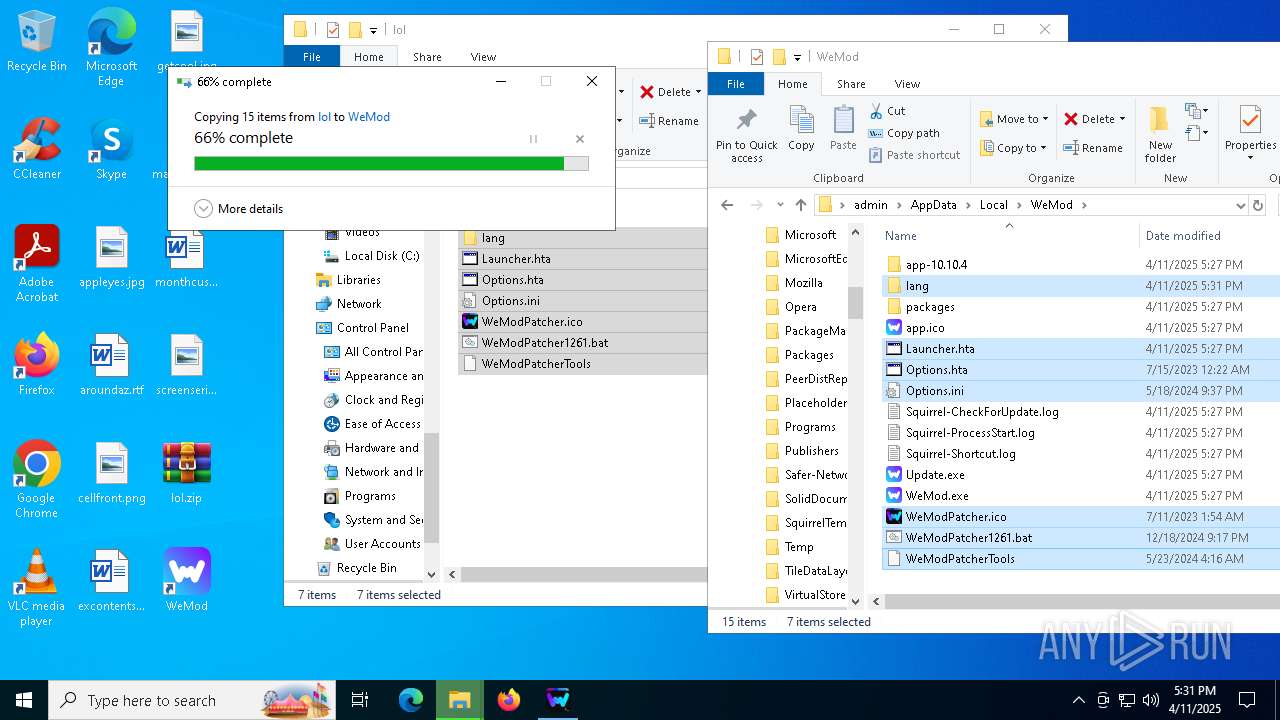Switch to View tab in lol window
Viewport: 1280px width, 720px height.
pyautogui.click(x=483, y=57)
